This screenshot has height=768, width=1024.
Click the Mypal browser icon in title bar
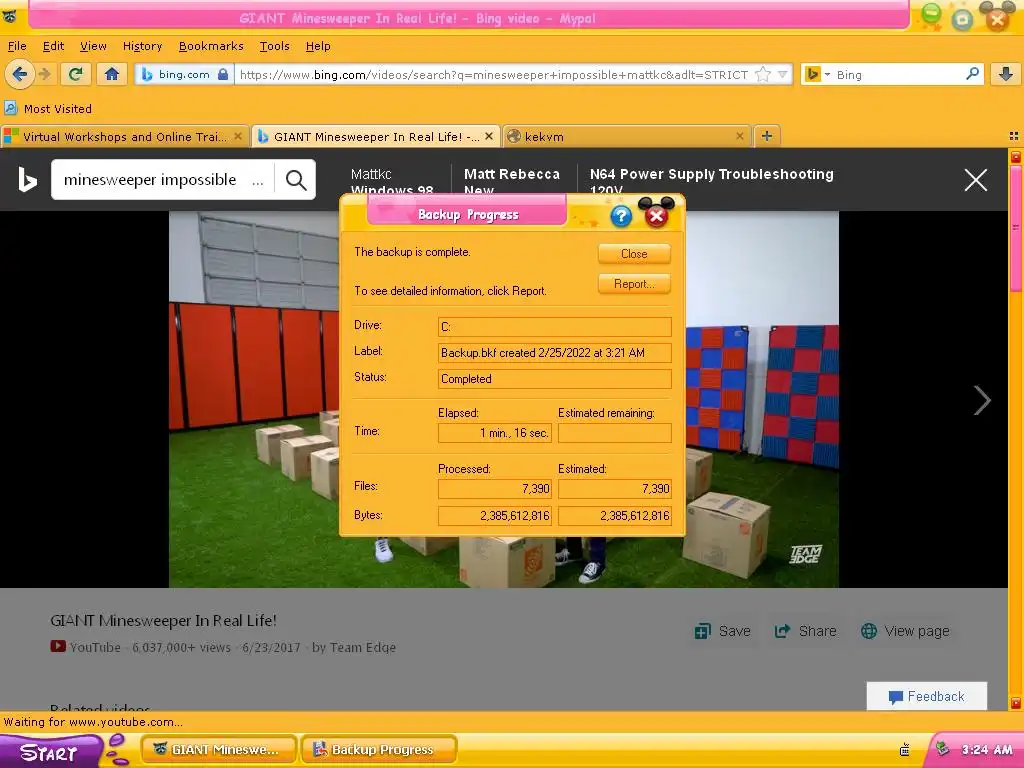click(9, 16)
